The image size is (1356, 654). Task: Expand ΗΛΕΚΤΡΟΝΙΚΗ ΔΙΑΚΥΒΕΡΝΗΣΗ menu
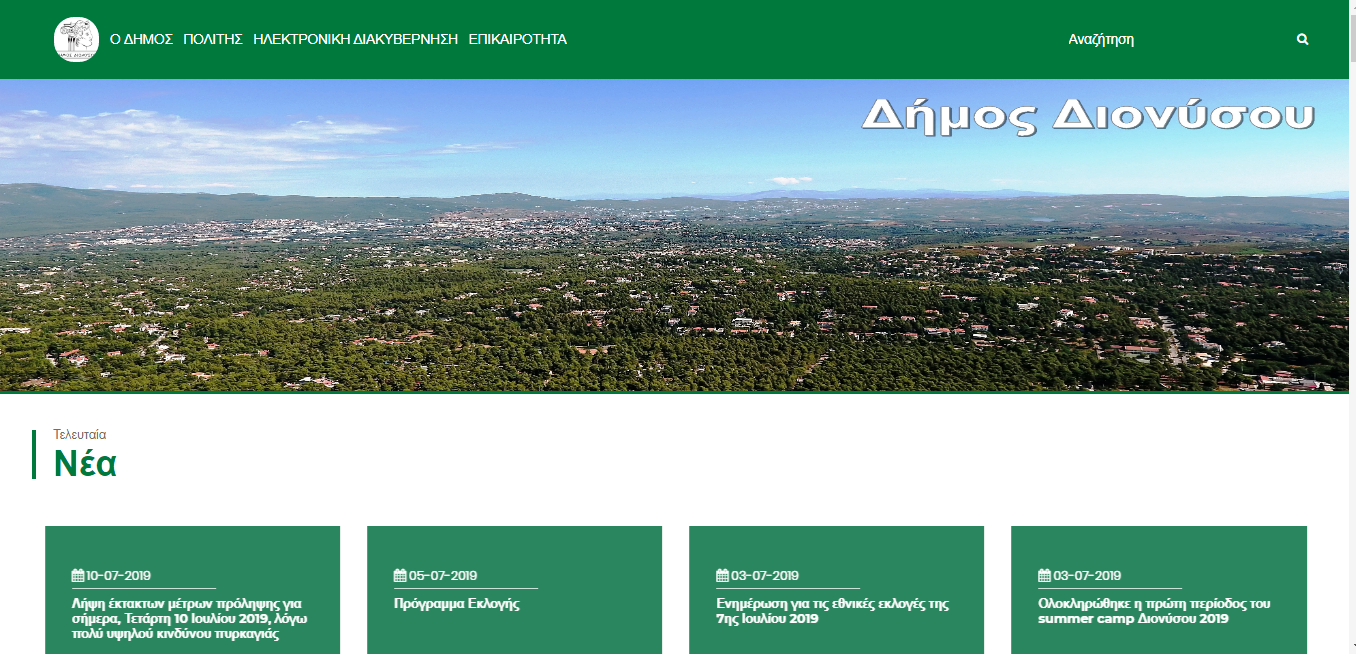[355, 40]
